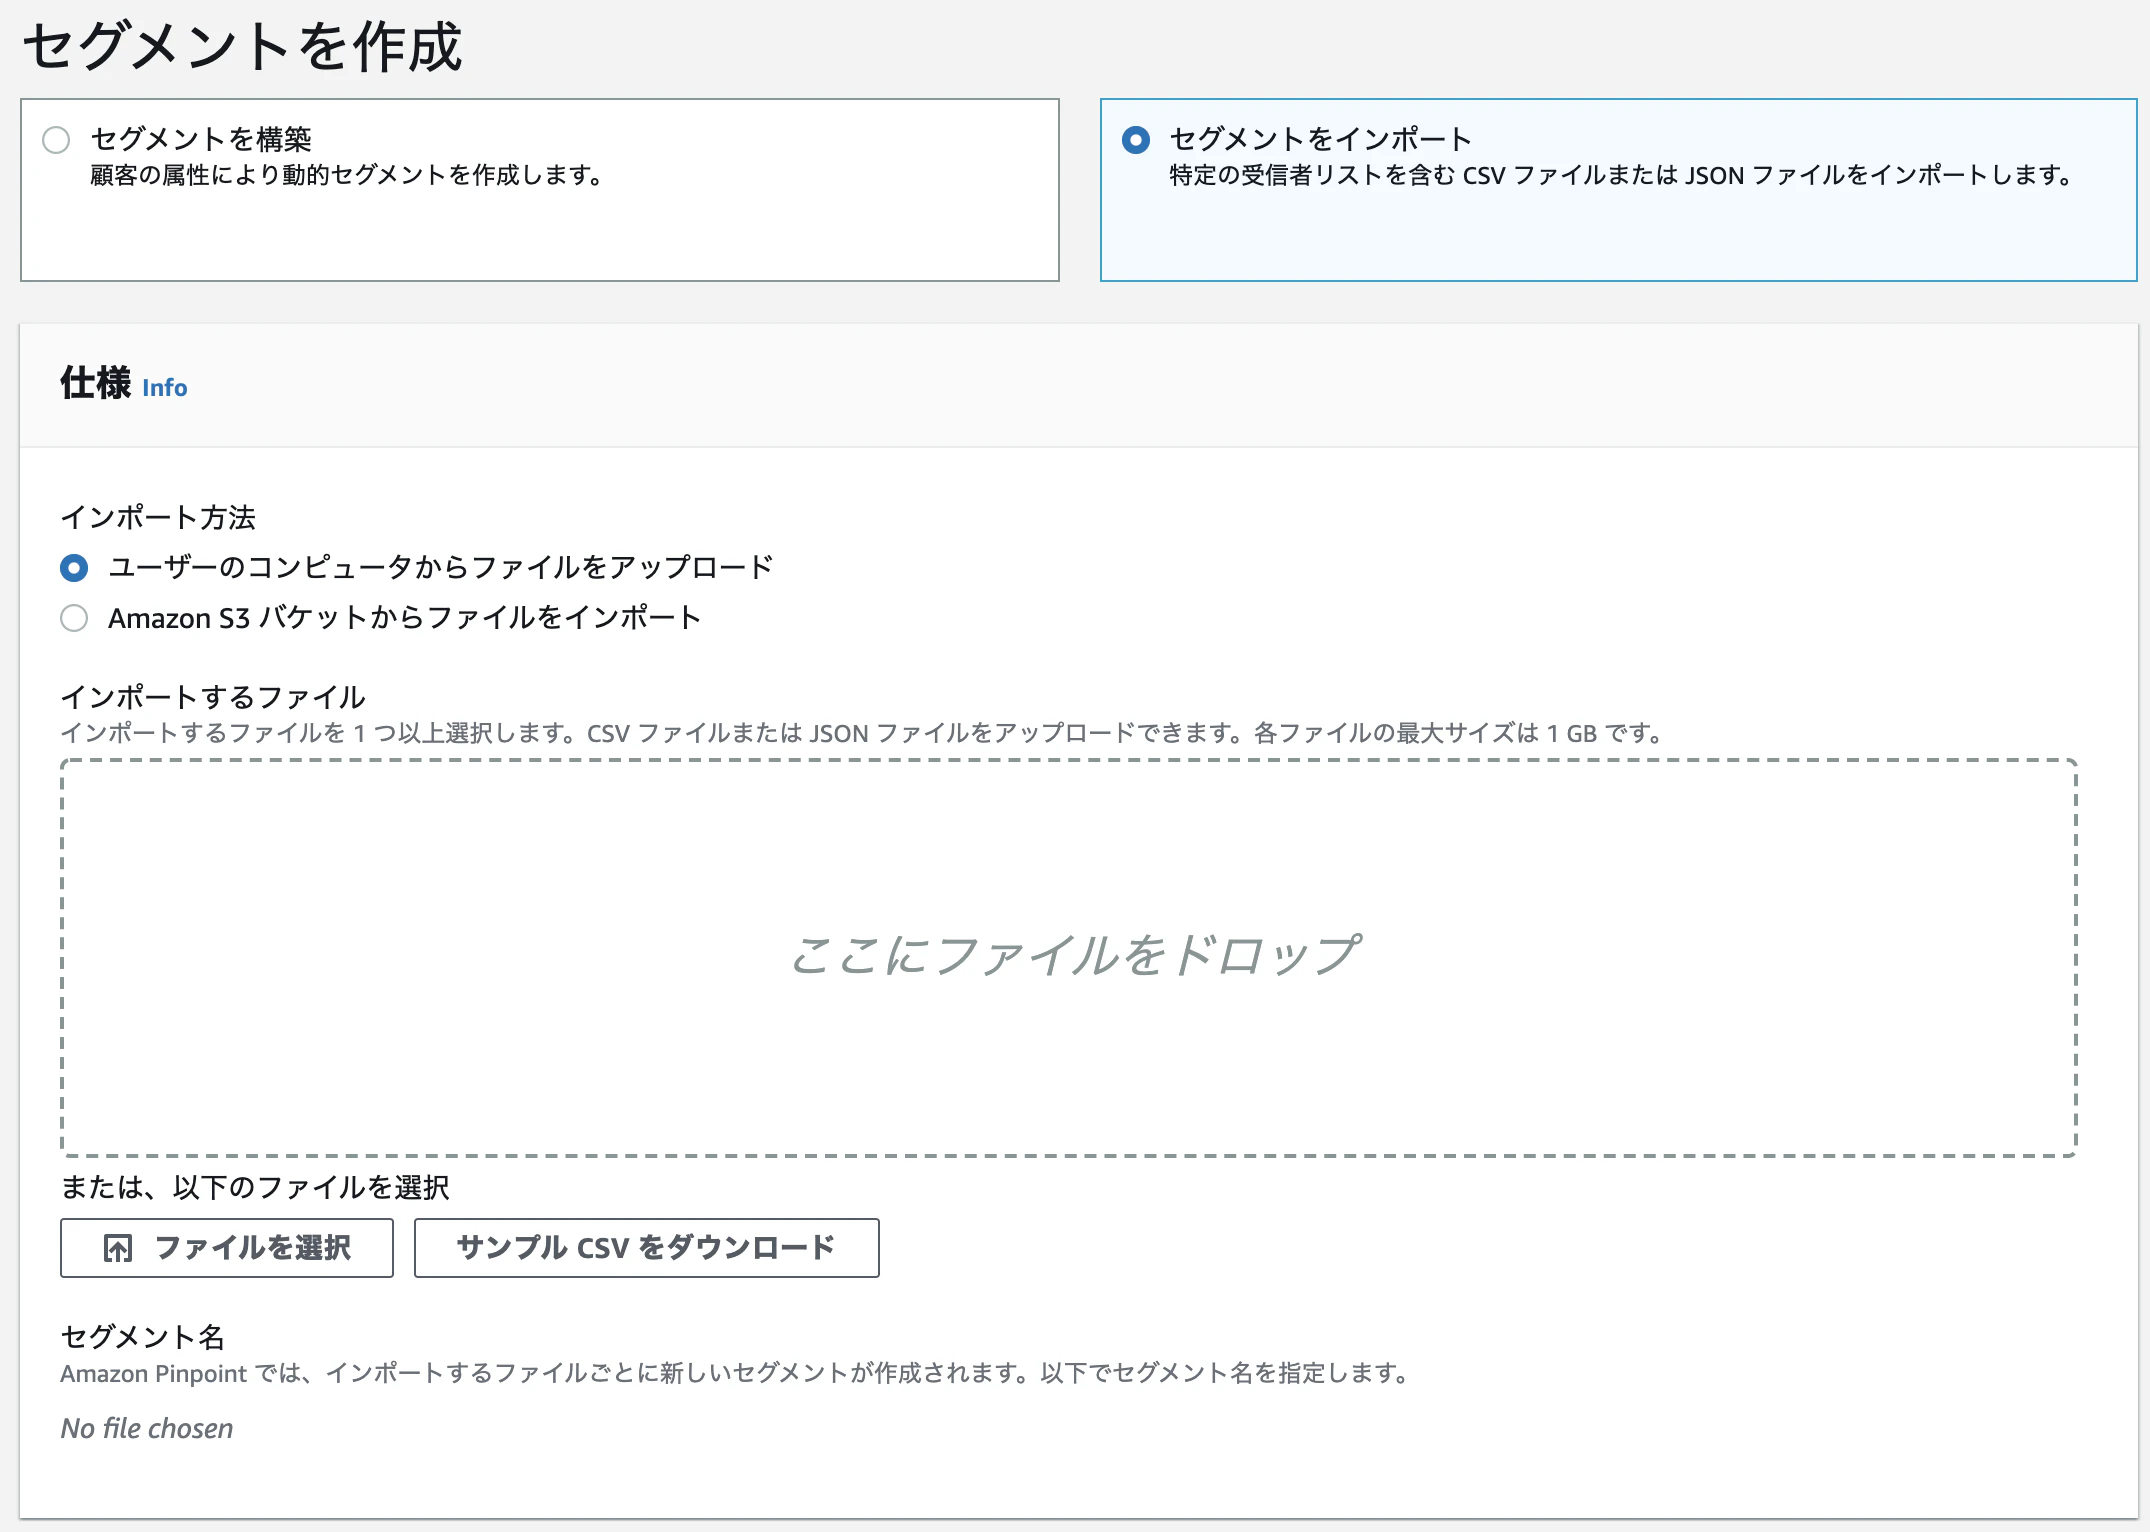Click the 仕様 section header

tap(96, 384)
